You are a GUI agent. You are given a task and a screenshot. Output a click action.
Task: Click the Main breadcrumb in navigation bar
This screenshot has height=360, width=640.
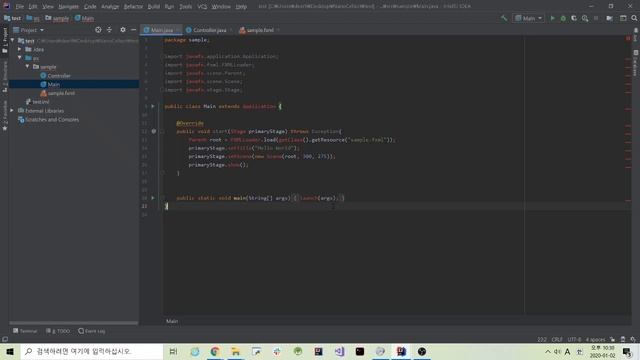point(84,18)
